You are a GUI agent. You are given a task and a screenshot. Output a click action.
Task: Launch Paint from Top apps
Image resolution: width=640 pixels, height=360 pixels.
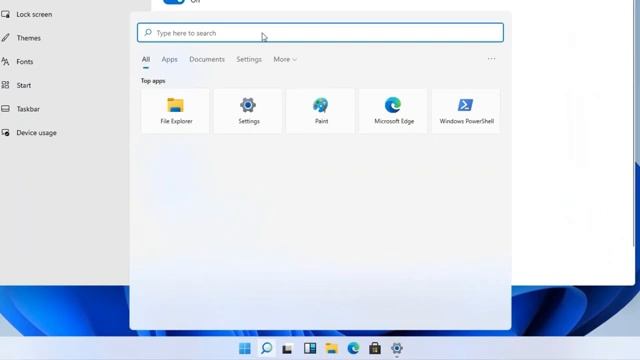(x=321, y=111)
